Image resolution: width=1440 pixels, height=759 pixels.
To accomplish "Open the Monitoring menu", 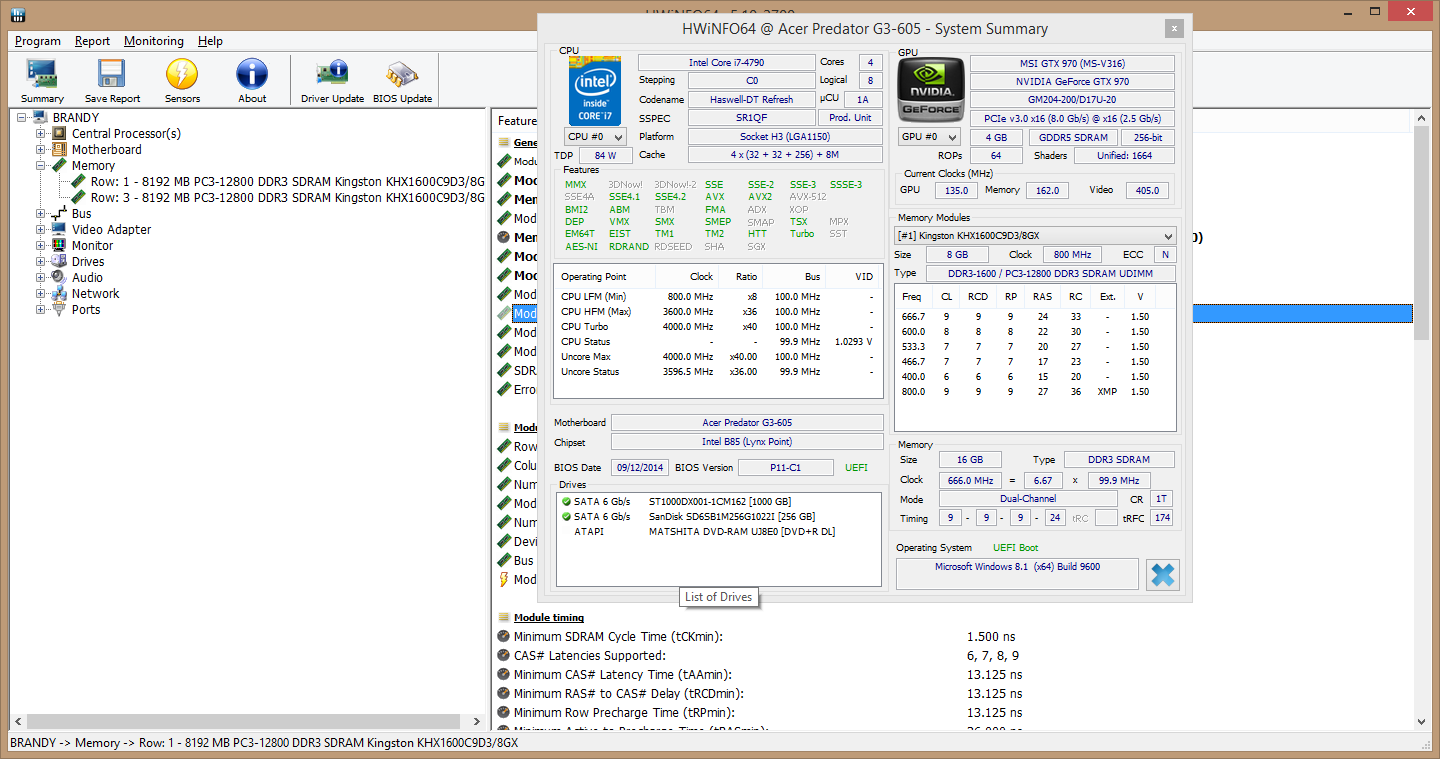I will pos(154,41).
